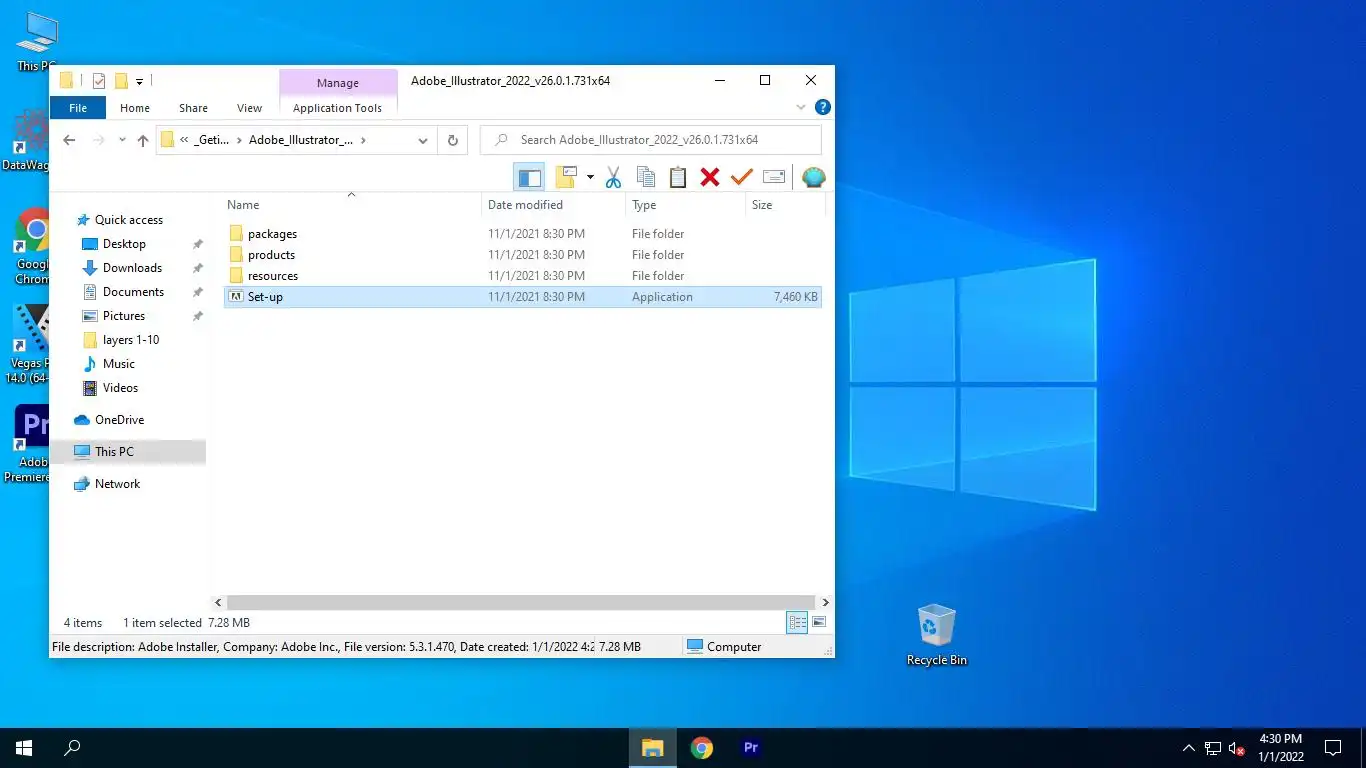Click the red X Delete icon

click(710, 178)
